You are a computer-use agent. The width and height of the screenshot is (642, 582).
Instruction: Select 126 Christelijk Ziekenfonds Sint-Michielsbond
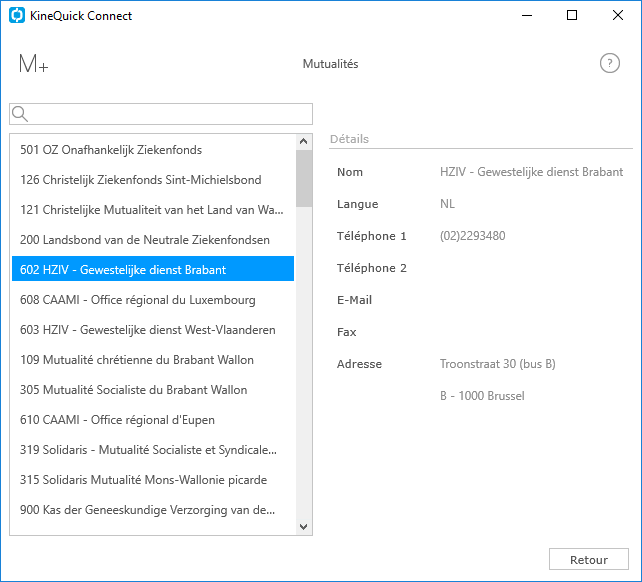coord(153,180)
